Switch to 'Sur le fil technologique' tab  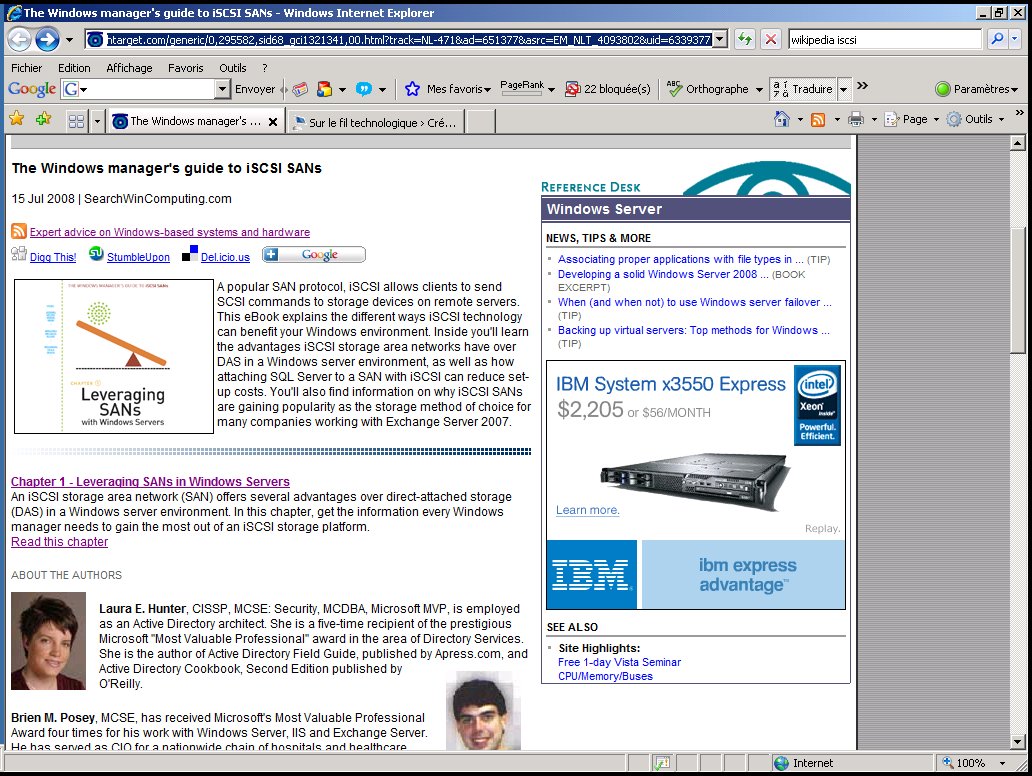pyautogui.click(x=375, y=122)
